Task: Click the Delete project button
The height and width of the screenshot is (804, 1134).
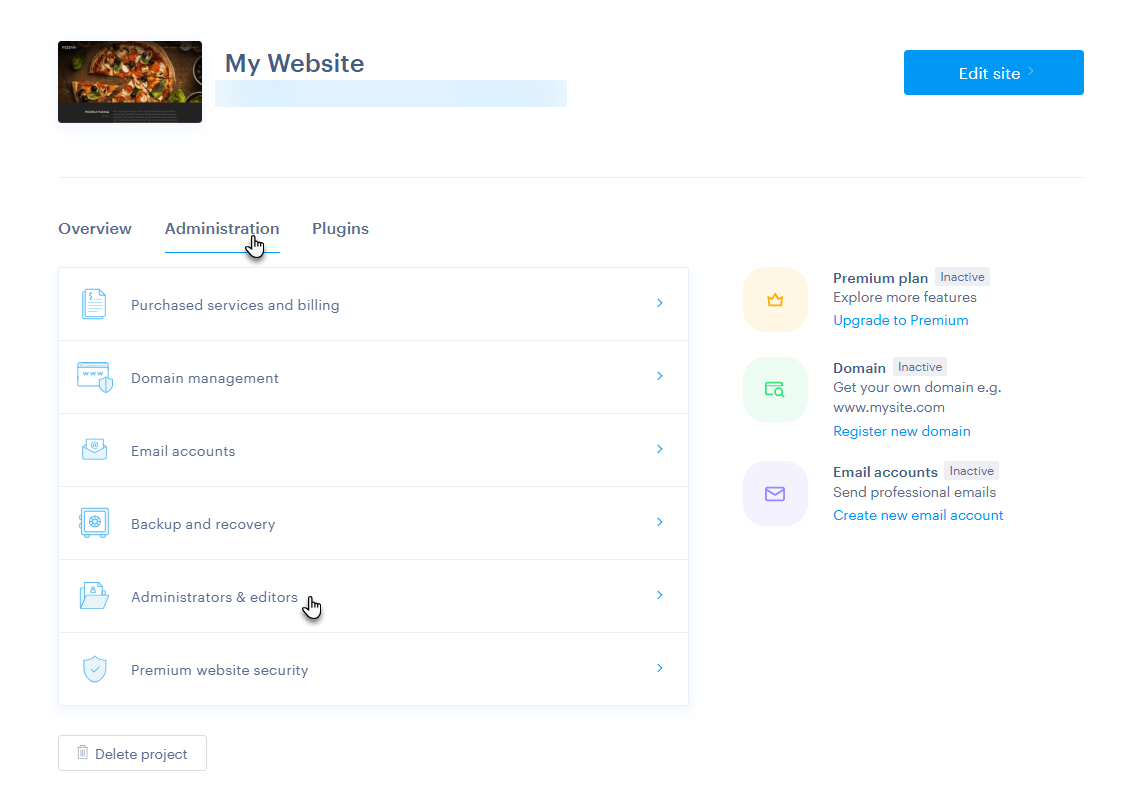Action: 132,753
